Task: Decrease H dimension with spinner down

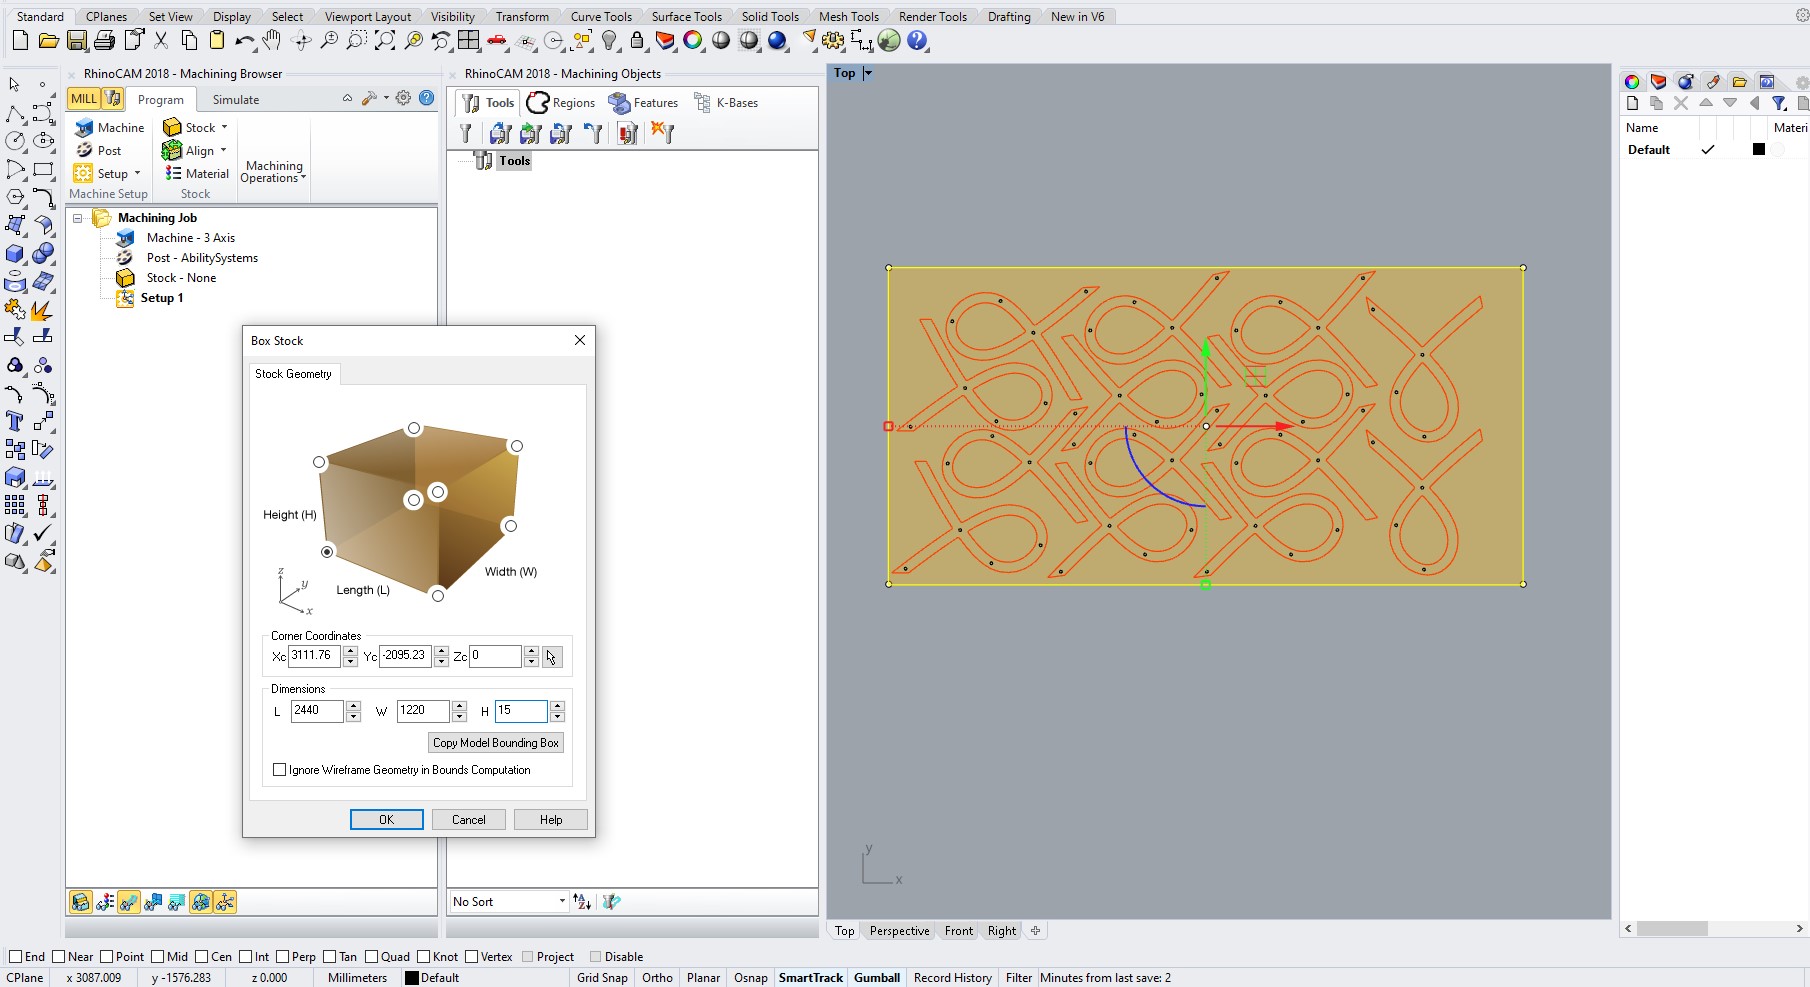Action: coord(558,717)
